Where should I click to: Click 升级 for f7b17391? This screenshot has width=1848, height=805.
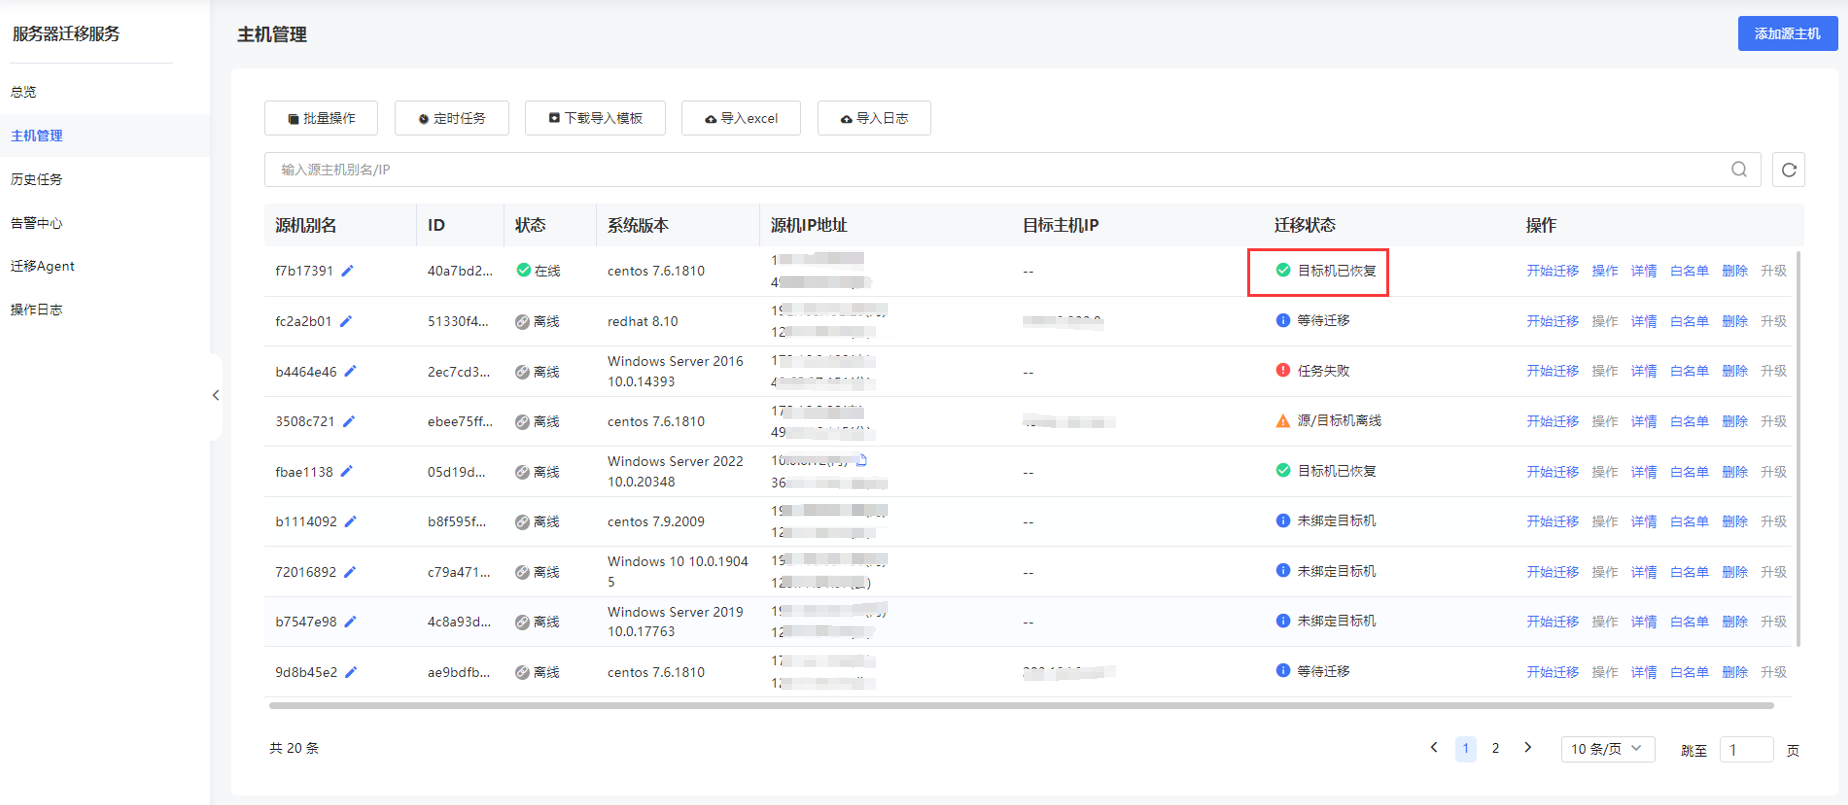tap(1774, 271)
